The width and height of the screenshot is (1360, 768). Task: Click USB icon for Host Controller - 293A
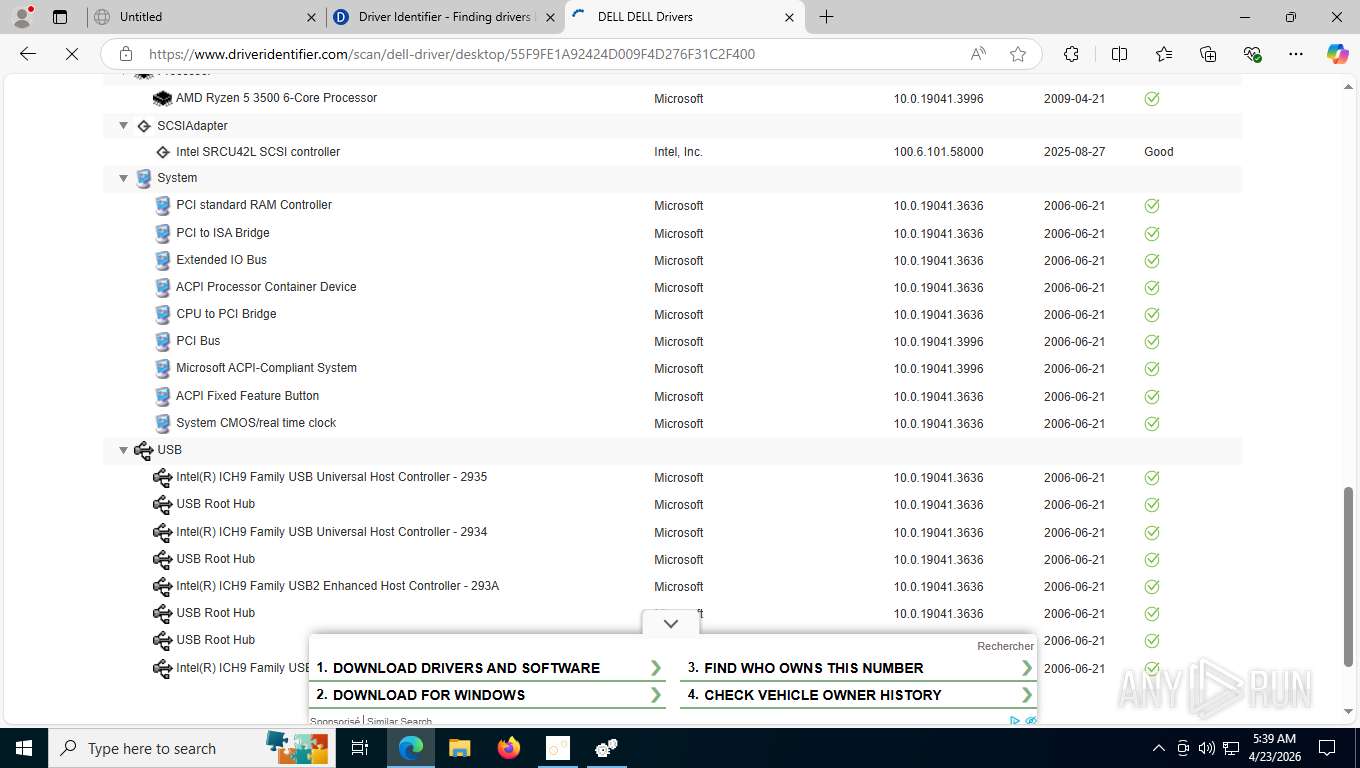tap(162, 586)
